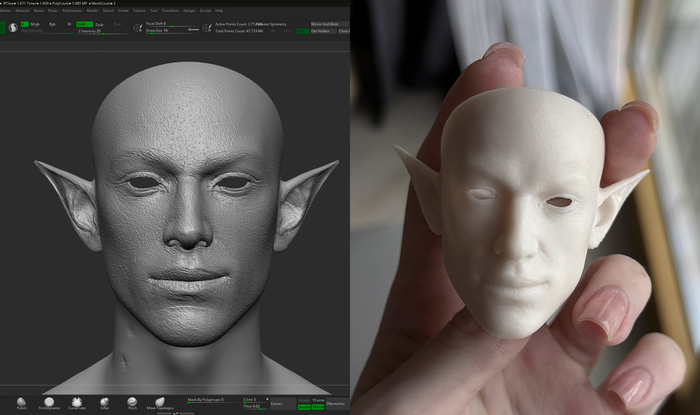Adjust the Focal Shift slider

tap(172, 24)
